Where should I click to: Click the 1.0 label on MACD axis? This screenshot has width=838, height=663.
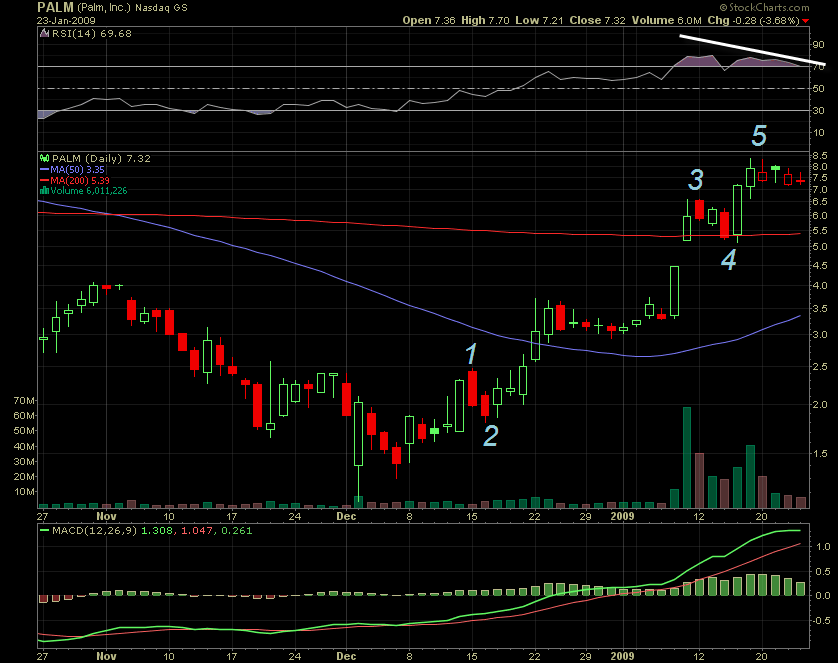tap(823, 547)
